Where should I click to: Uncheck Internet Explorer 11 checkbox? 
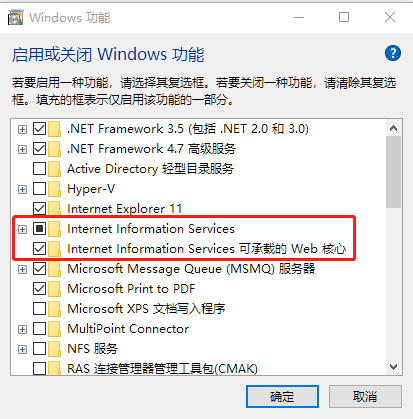pyautogui.click(x=39, y=209)
